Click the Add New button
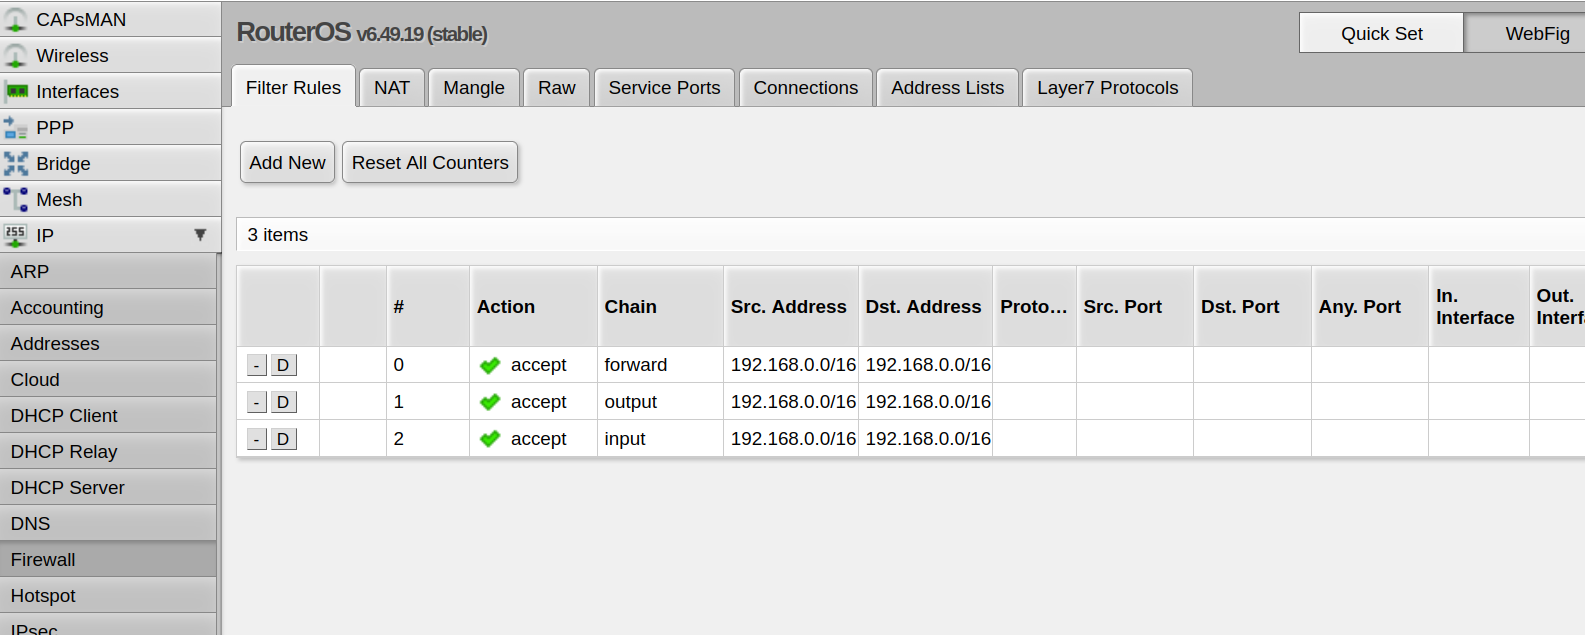Screen dimensions: 1585x635 point(287,162)
